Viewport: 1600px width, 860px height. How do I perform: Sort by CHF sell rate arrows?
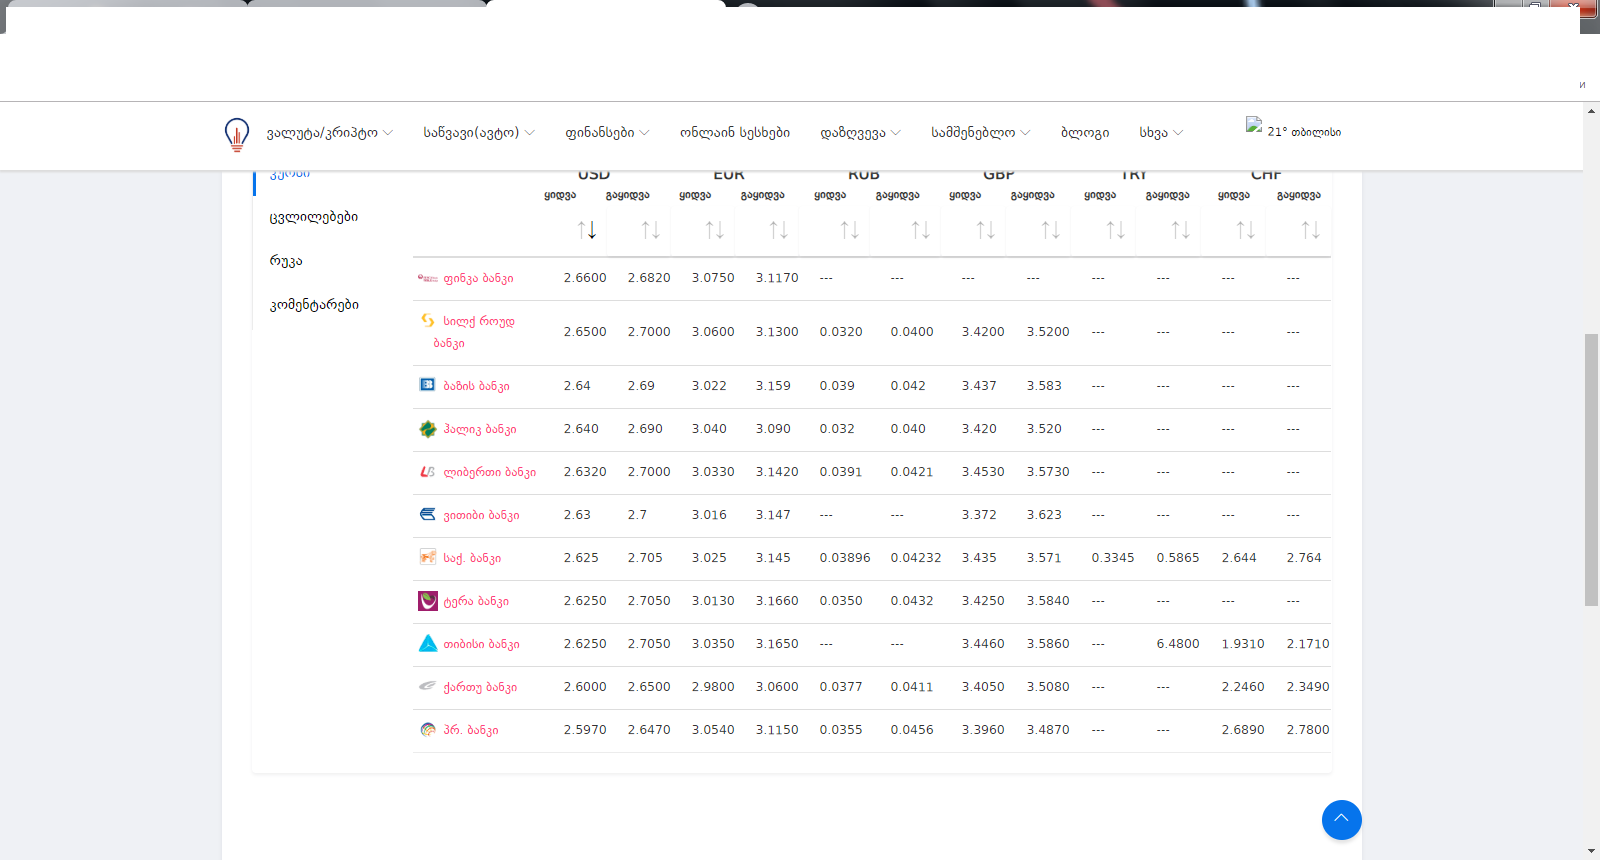1310,230
